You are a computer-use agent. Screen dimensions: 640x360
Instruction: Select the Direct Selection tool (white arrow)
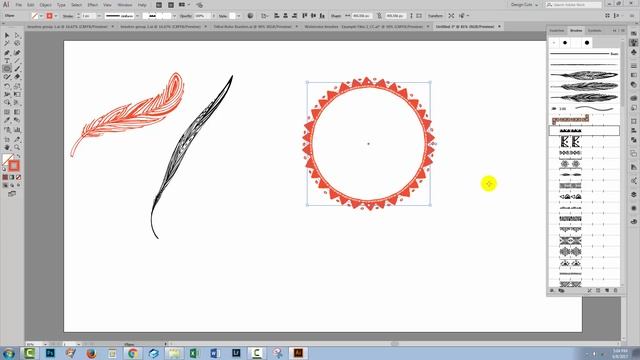pyautogui.click(x=17, y=36)
